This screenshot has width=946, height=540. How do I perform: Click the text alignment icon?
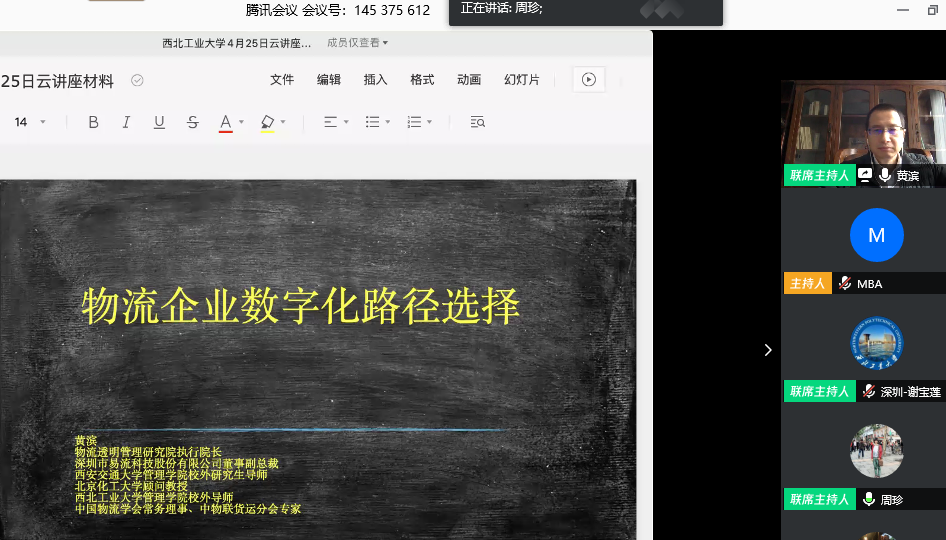pyautogui.click(x=330, y=122)
